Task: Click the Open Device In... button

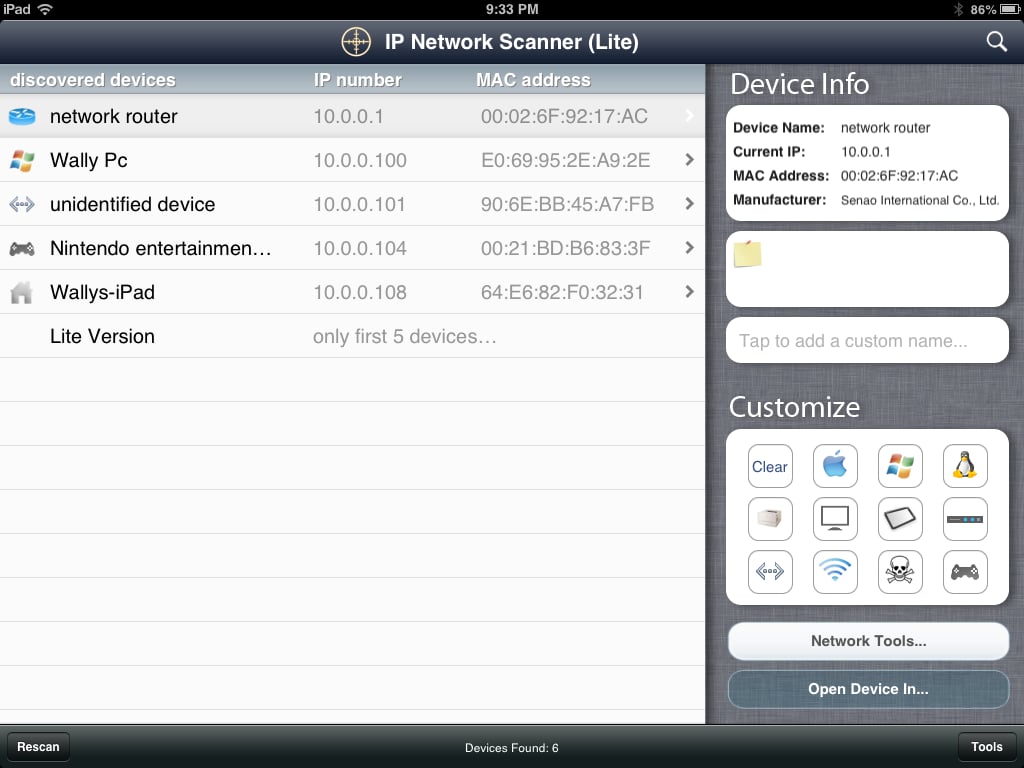Action: pyautogui.click(x=869, y=689)
